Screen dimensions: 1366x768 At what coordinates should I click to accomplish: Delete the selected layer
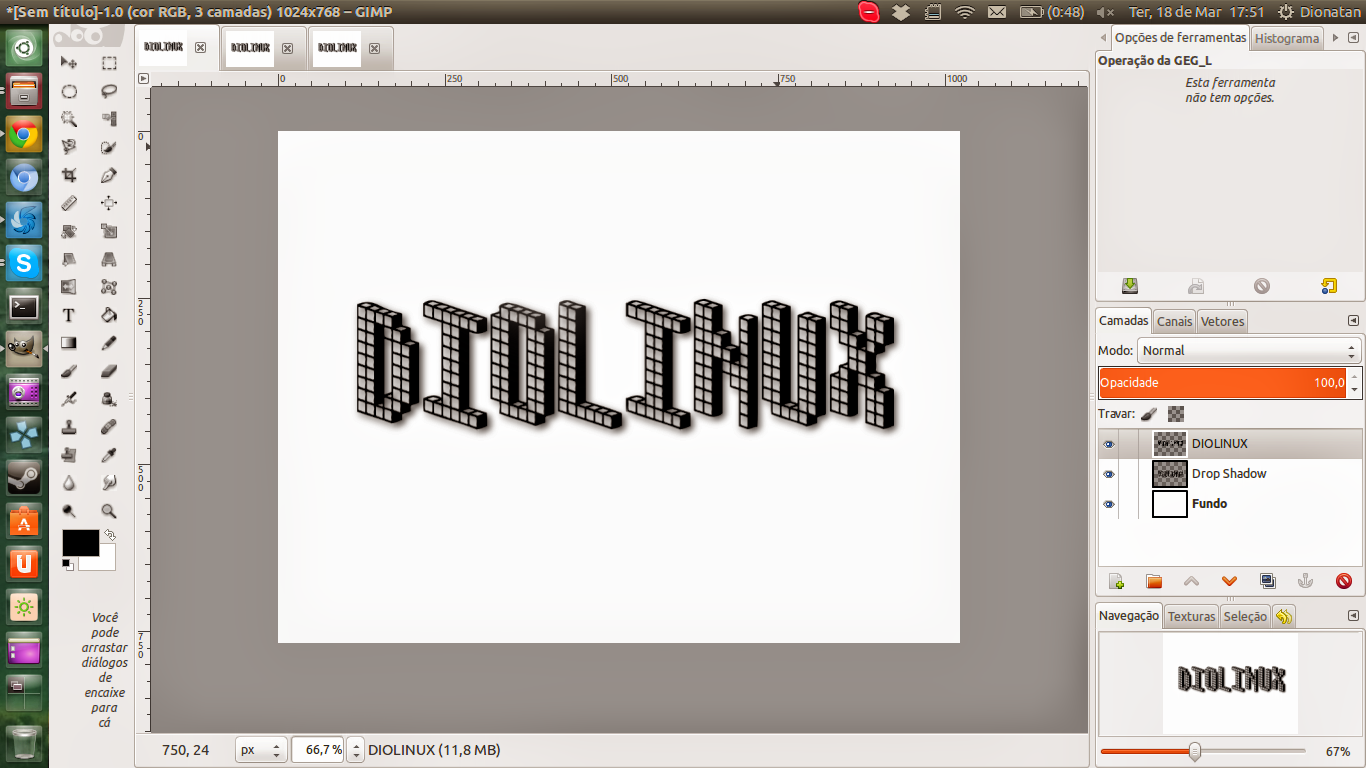click(1344, 581)
